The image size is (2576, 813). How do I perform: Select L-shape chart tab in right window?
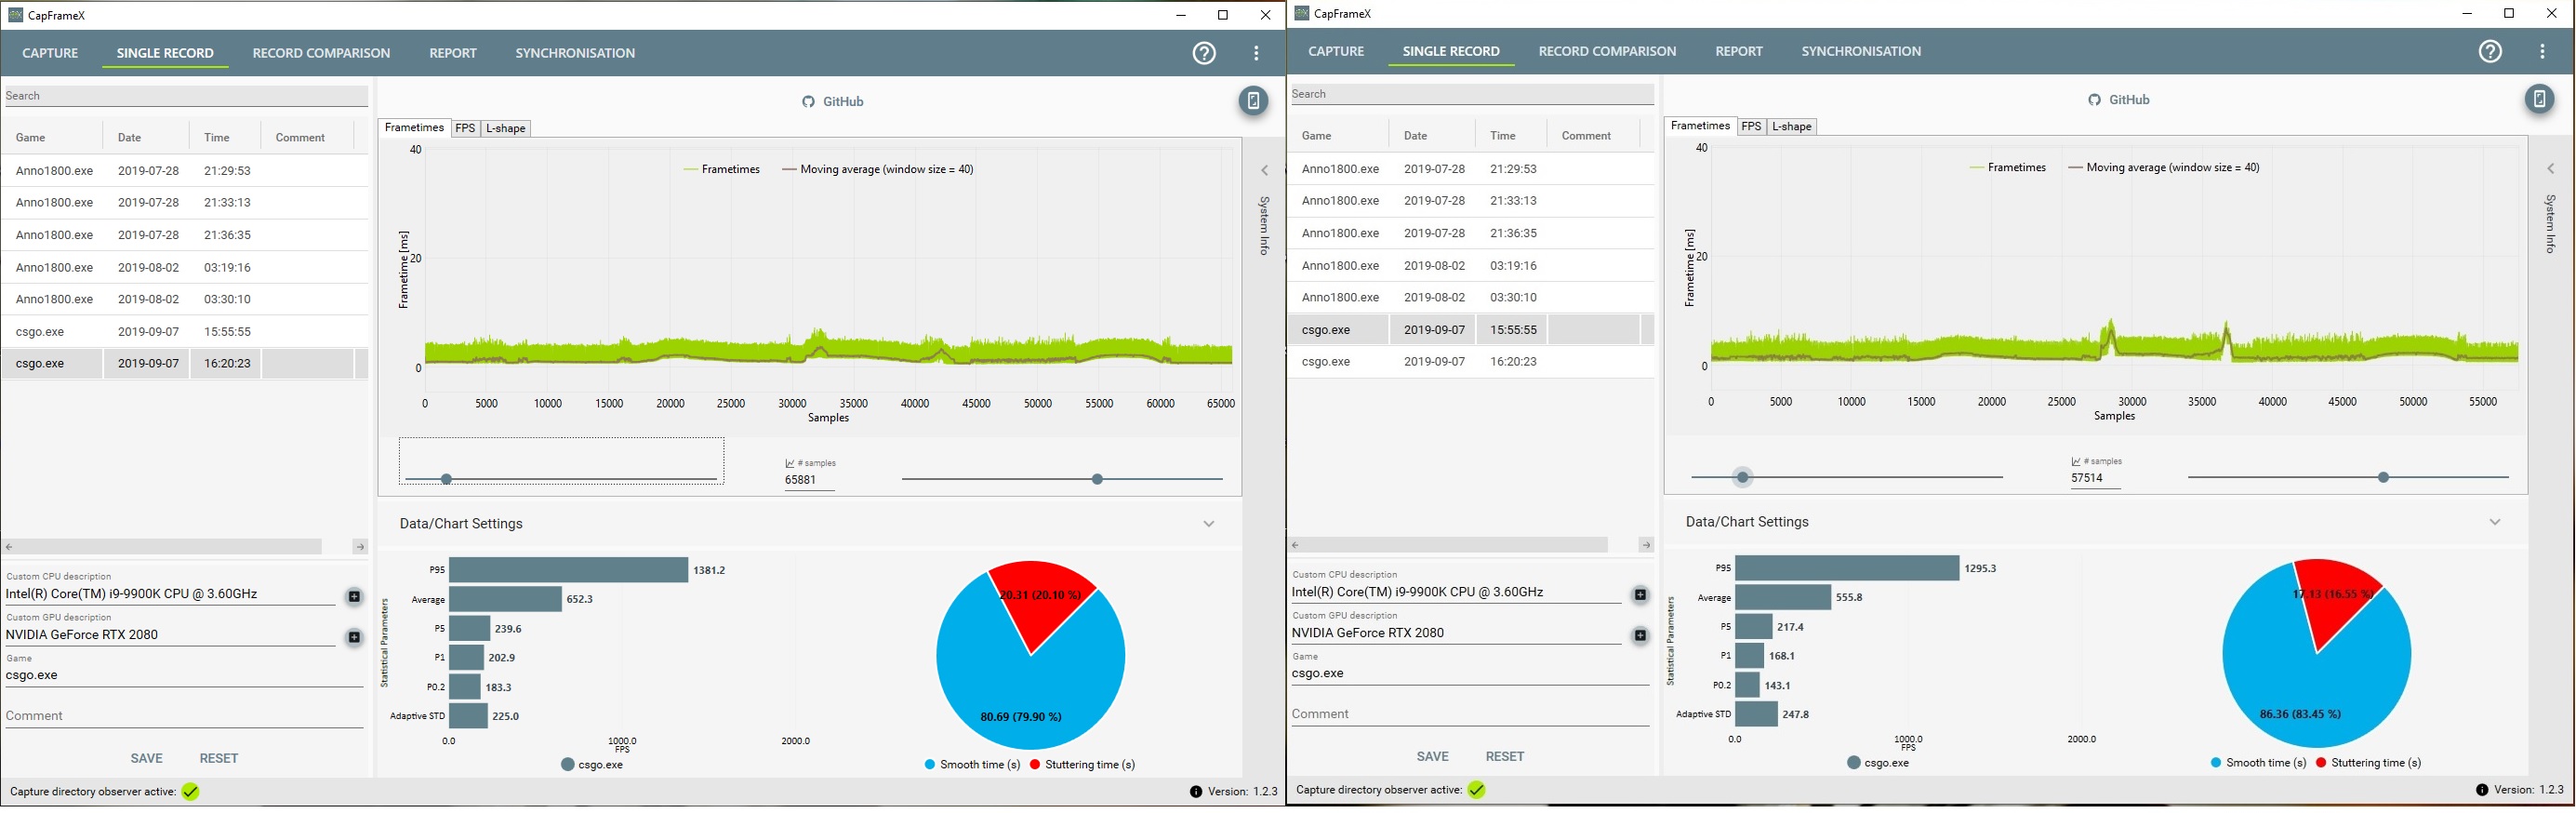[1791, 126]
